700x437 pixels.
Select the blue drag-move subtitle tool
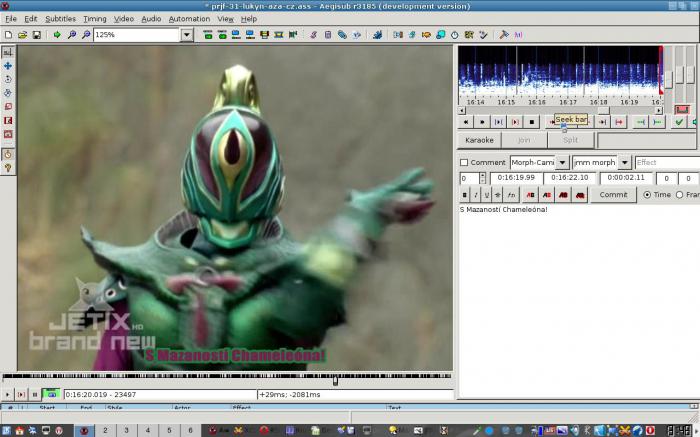[8, 66]
